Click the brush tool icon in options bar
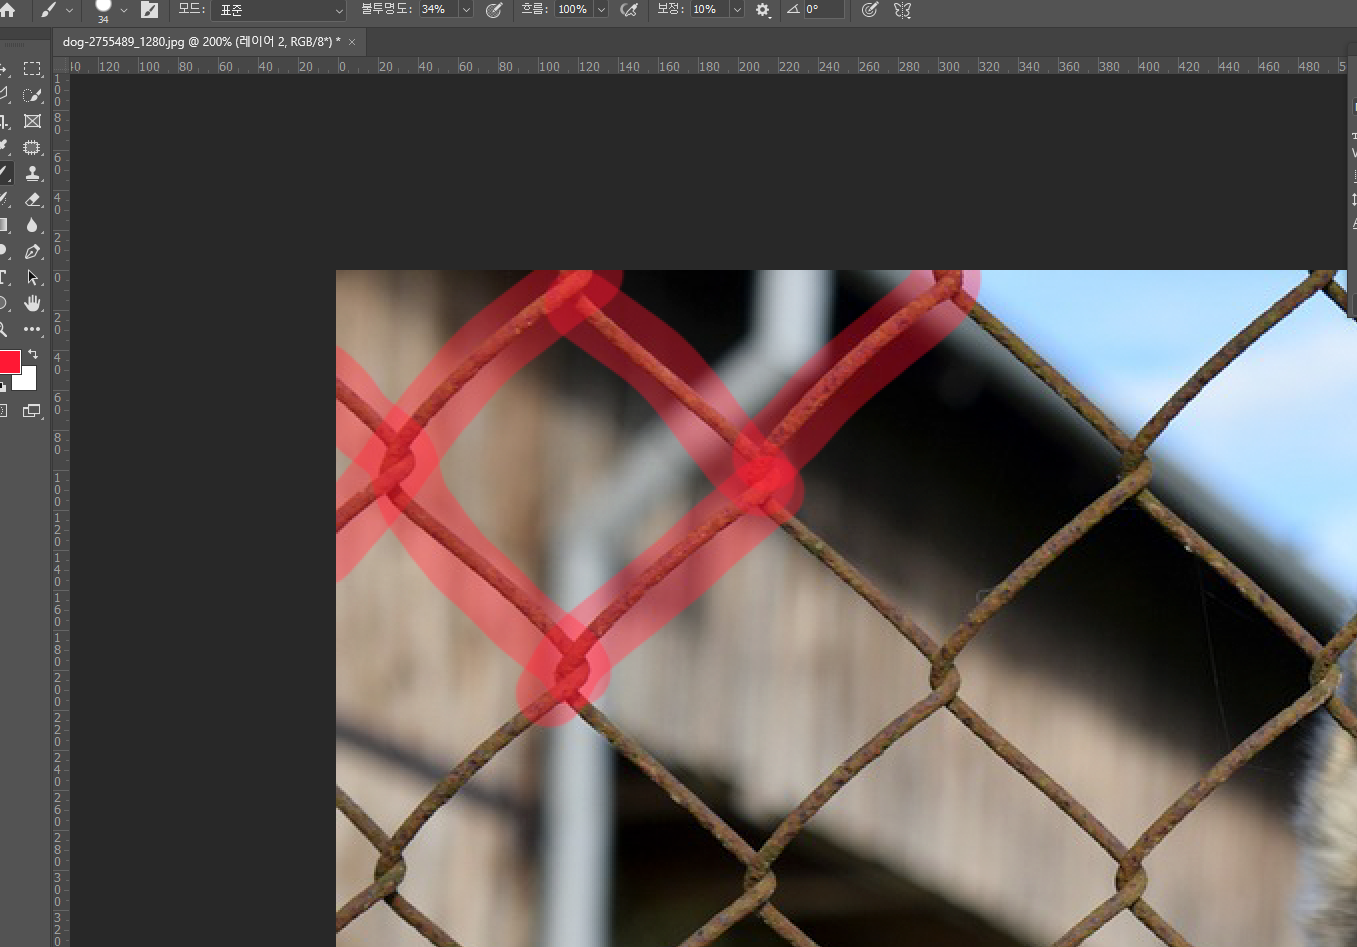The width and height of the screenshot is (1357, 947). pos(48,10)
